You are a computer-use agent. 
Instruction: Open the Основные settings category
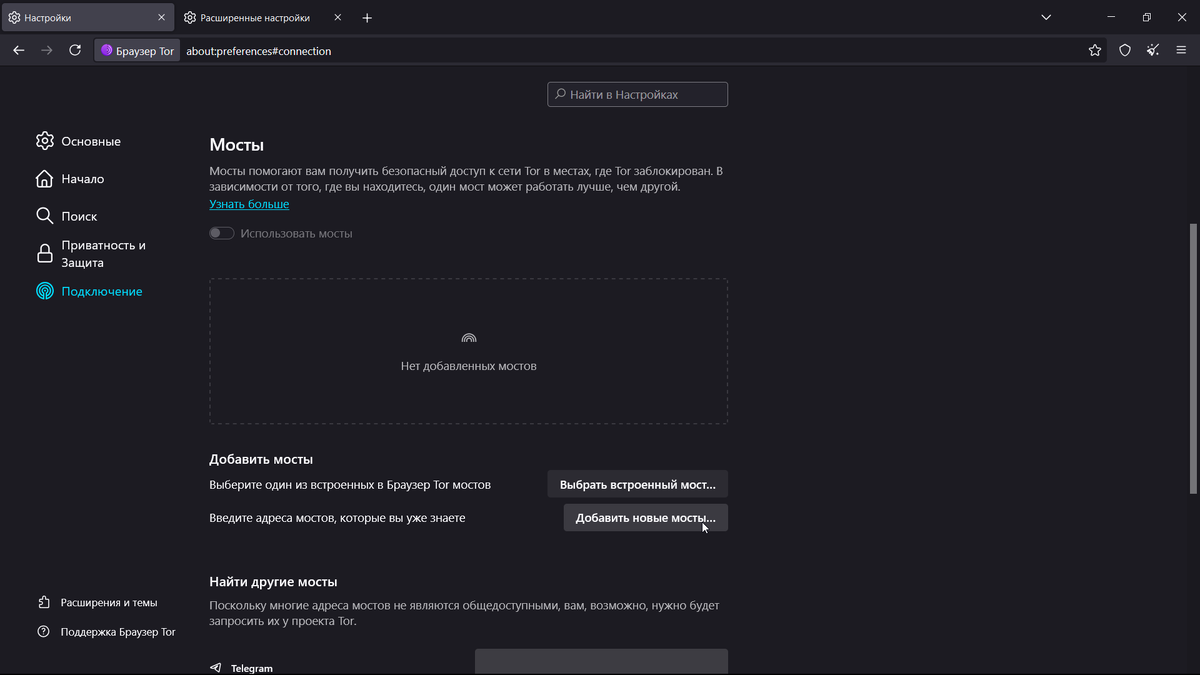[78, 141]
